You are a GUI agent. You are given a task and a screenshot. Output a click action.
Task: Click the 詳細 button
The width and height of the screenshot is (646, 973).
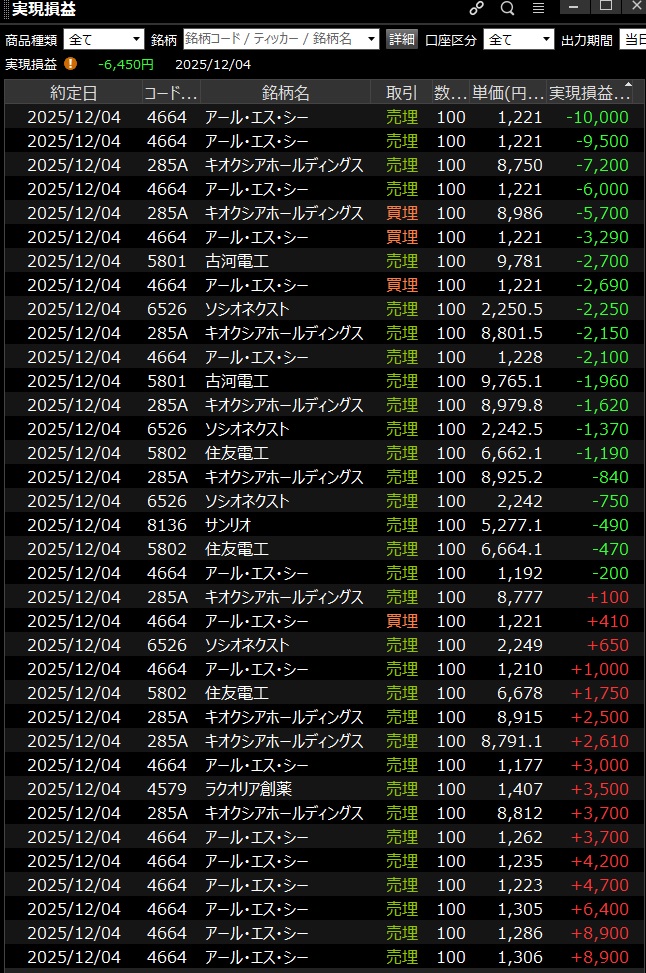coord(401,40)
